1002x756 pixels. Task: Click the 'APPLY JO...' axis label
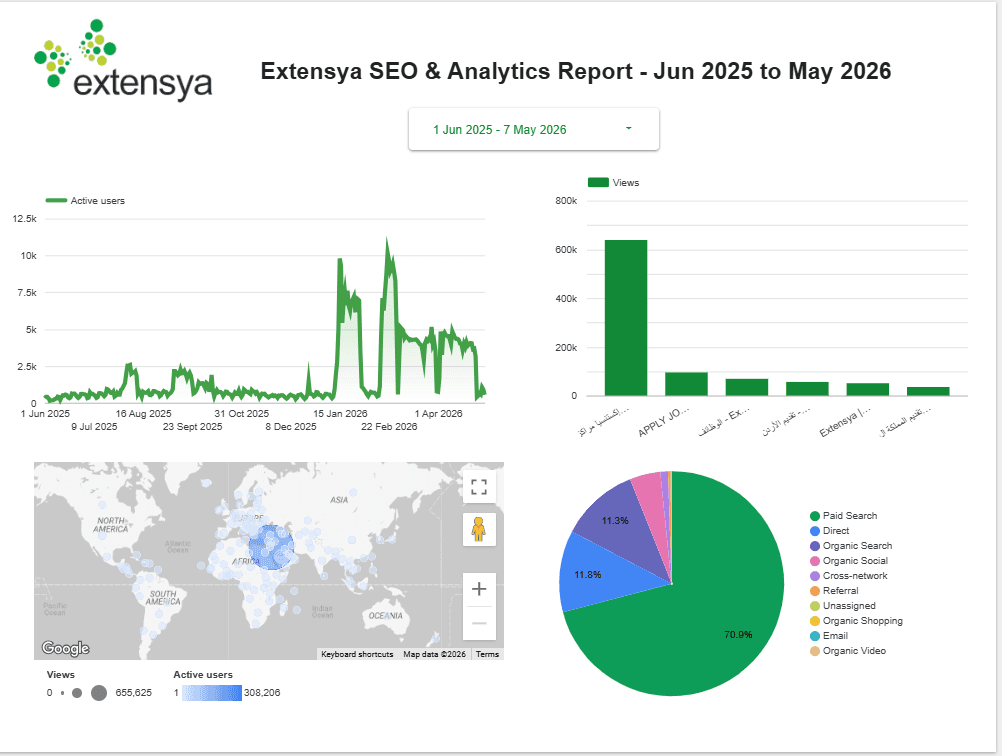tap(664, 422)
